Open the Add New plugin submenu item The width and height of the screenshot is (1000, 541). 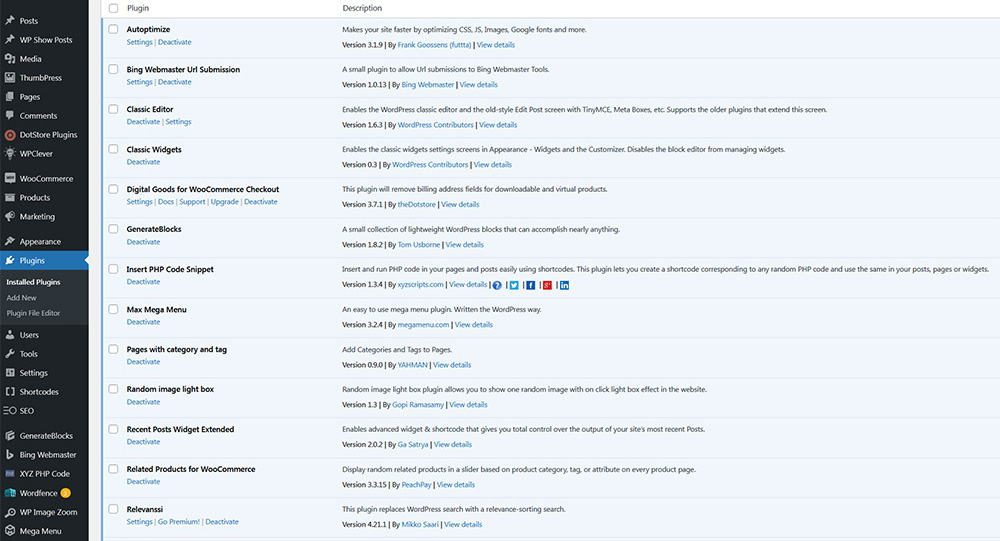click(x=21, y=298)
